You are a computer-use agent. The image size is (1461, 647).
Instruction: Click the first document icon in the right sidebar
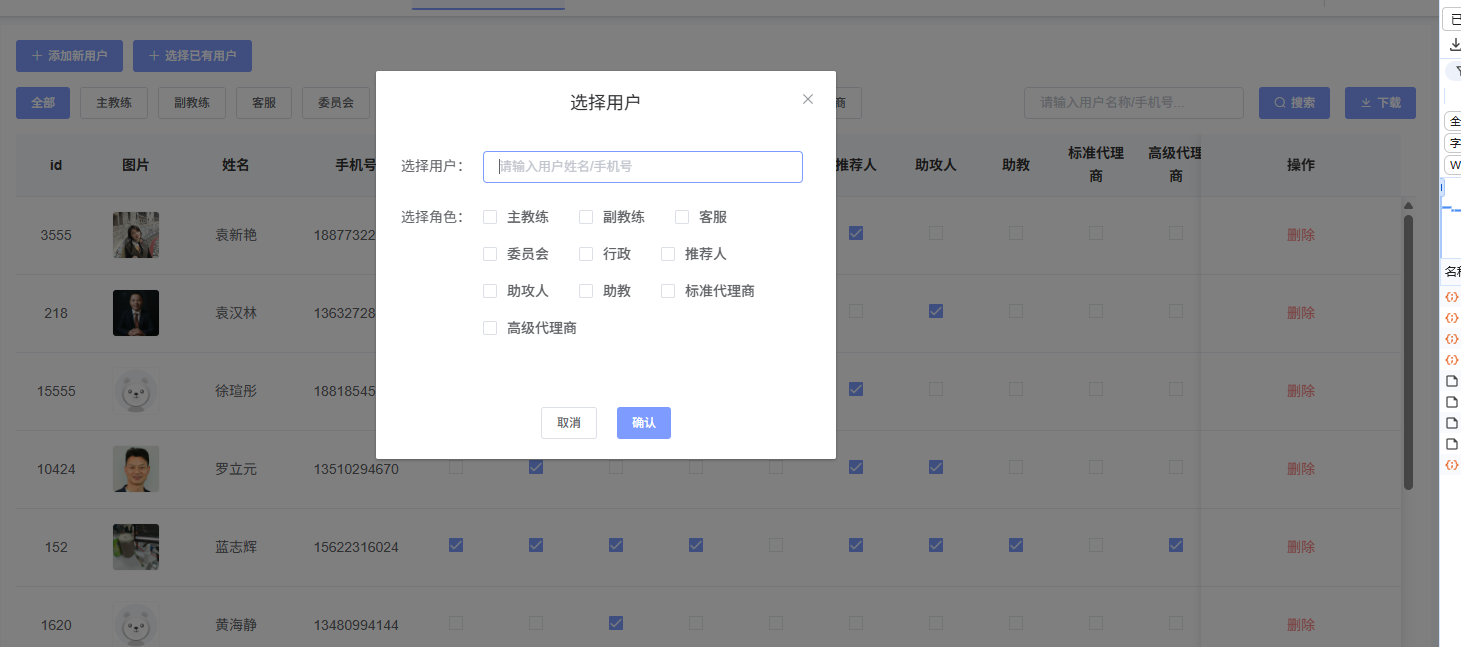tap(1452, 380)
